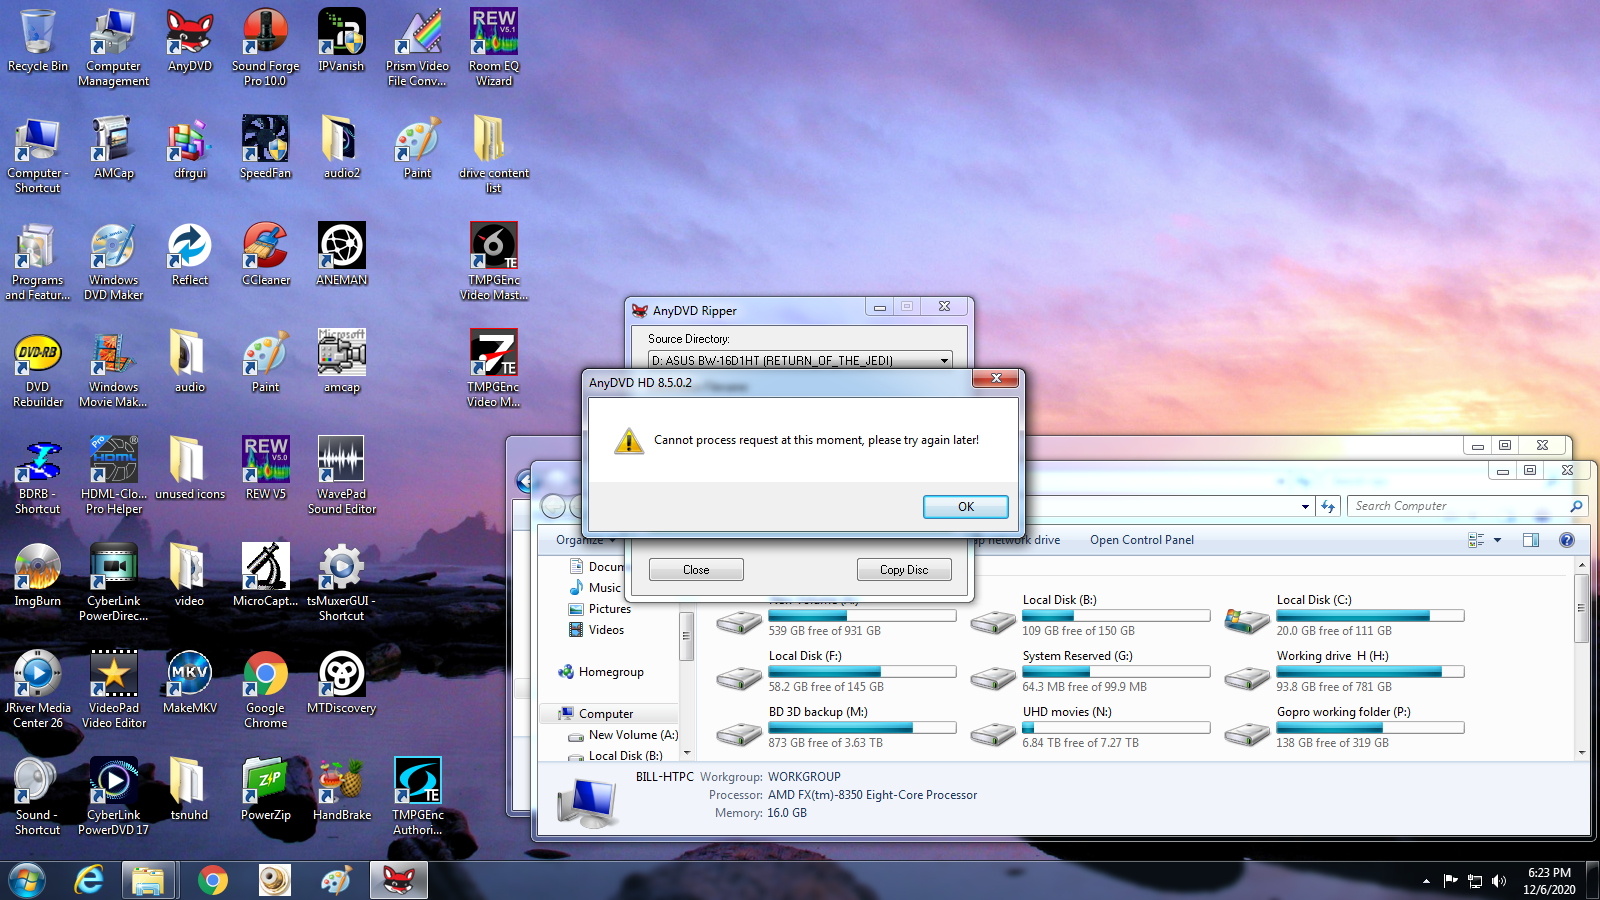
Task: Select the MakeMKV desktop icon
Action: click(x=190, y=683)
